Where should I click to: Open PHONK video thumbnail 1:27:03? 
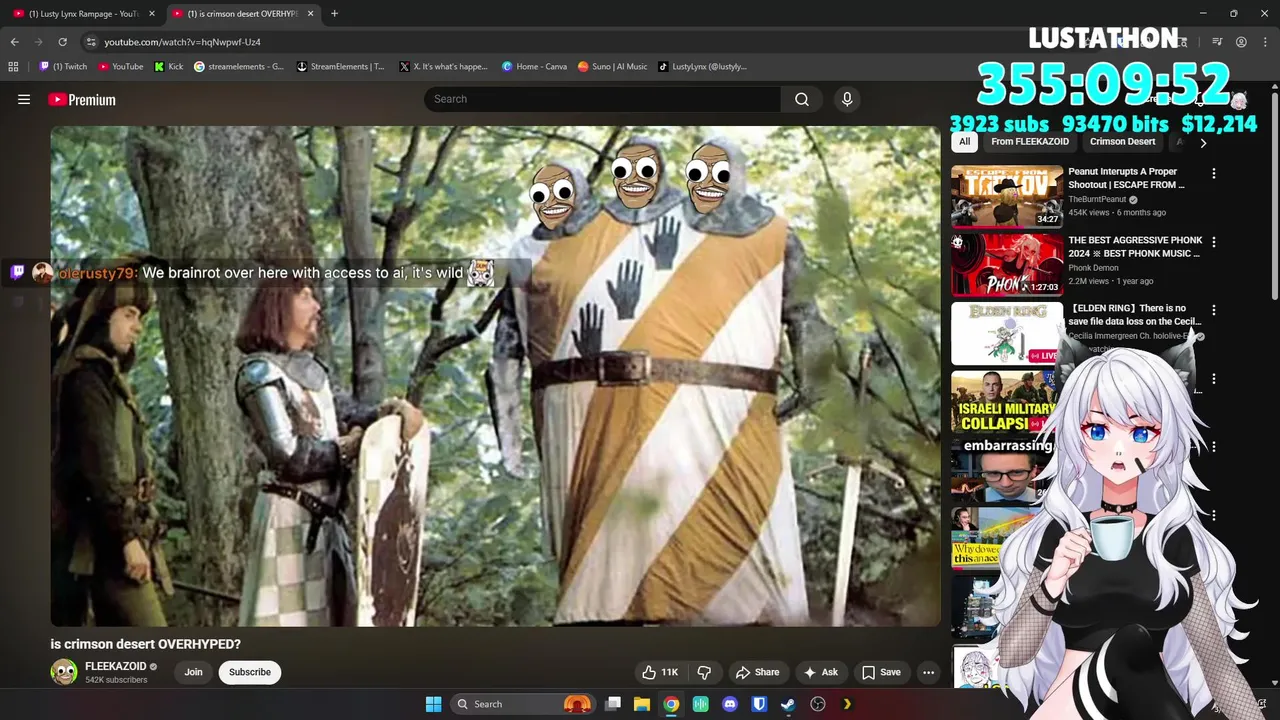pos(1006,265)
